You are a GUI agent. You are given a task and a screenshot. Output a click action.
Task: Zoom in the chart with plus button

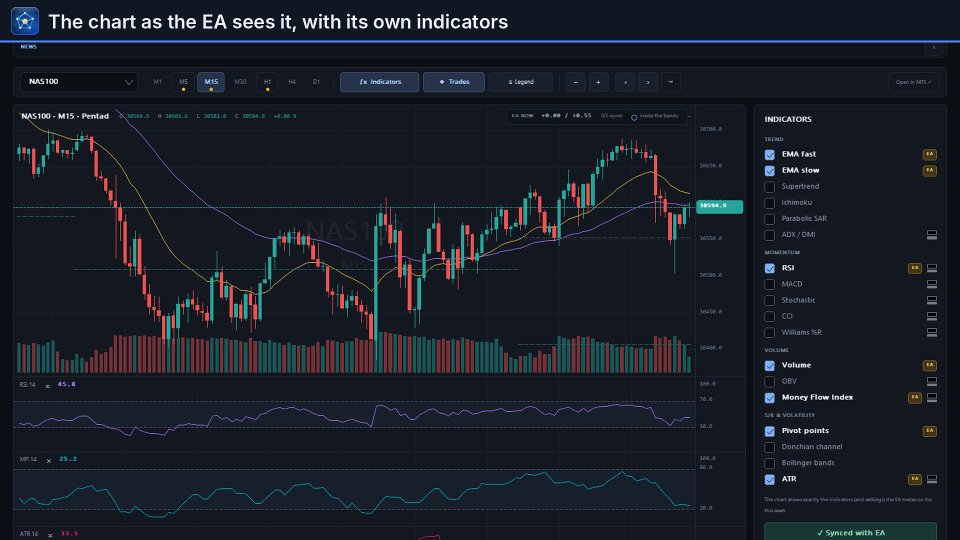(x=599, y=82)
